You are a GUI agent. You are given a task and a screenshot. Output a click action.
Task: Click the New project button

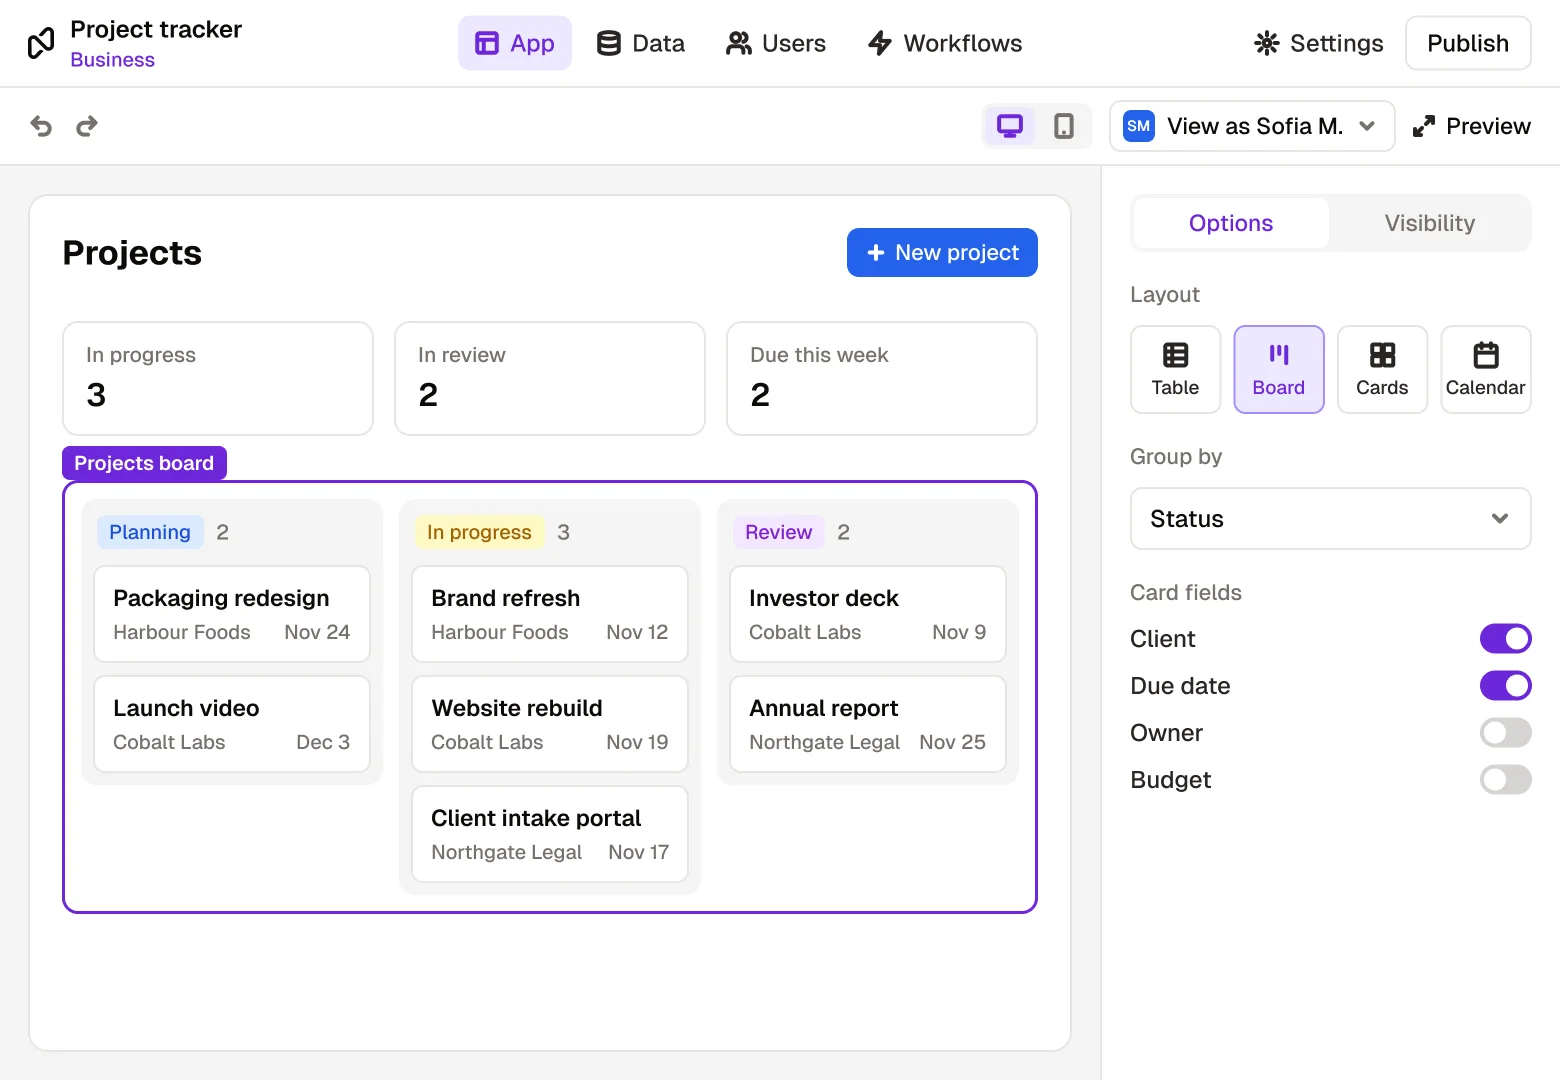942,252
